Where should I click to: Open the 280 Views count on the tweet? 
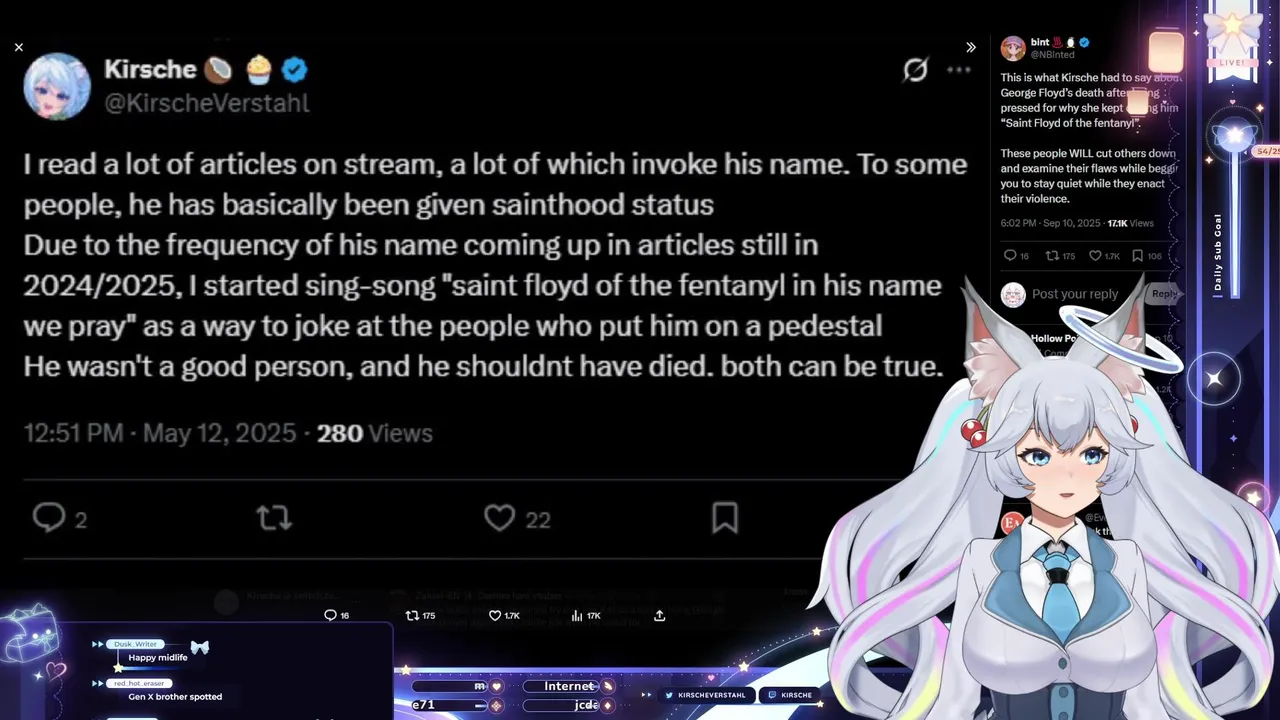click(x=374, y=433)
